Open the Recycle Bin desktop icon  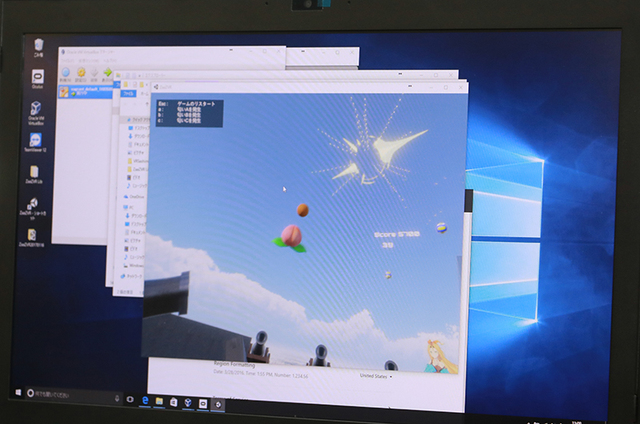click(x=38, y=47)
